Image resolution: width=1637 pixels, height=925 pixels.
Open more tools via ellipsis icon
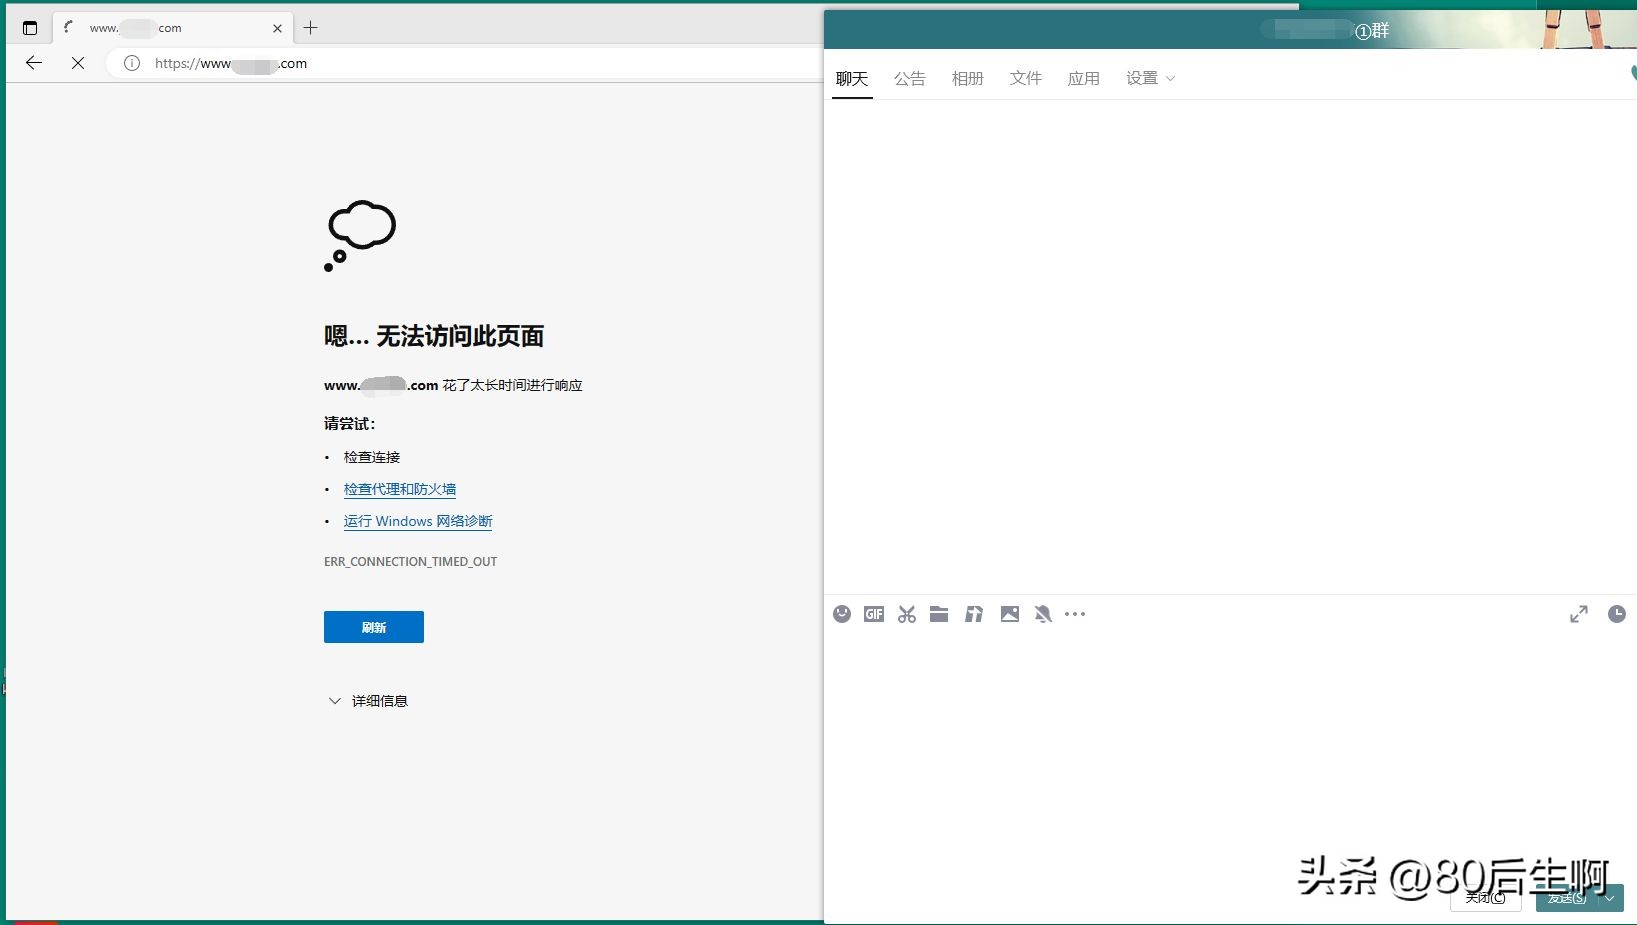pos(1076,614)
